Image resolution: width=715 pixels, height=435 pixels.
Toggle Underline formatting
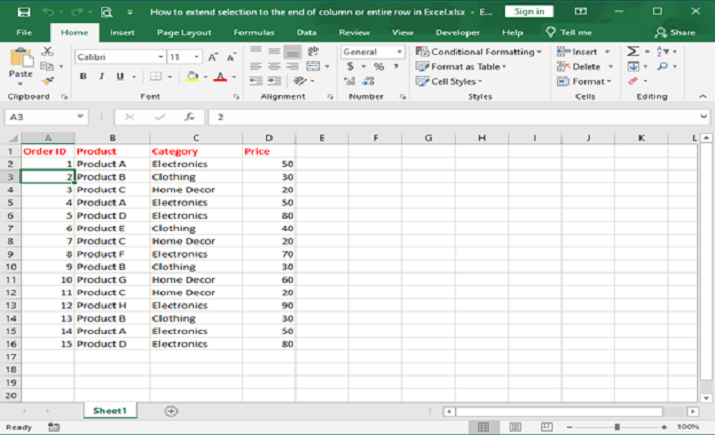pos(119,76)
